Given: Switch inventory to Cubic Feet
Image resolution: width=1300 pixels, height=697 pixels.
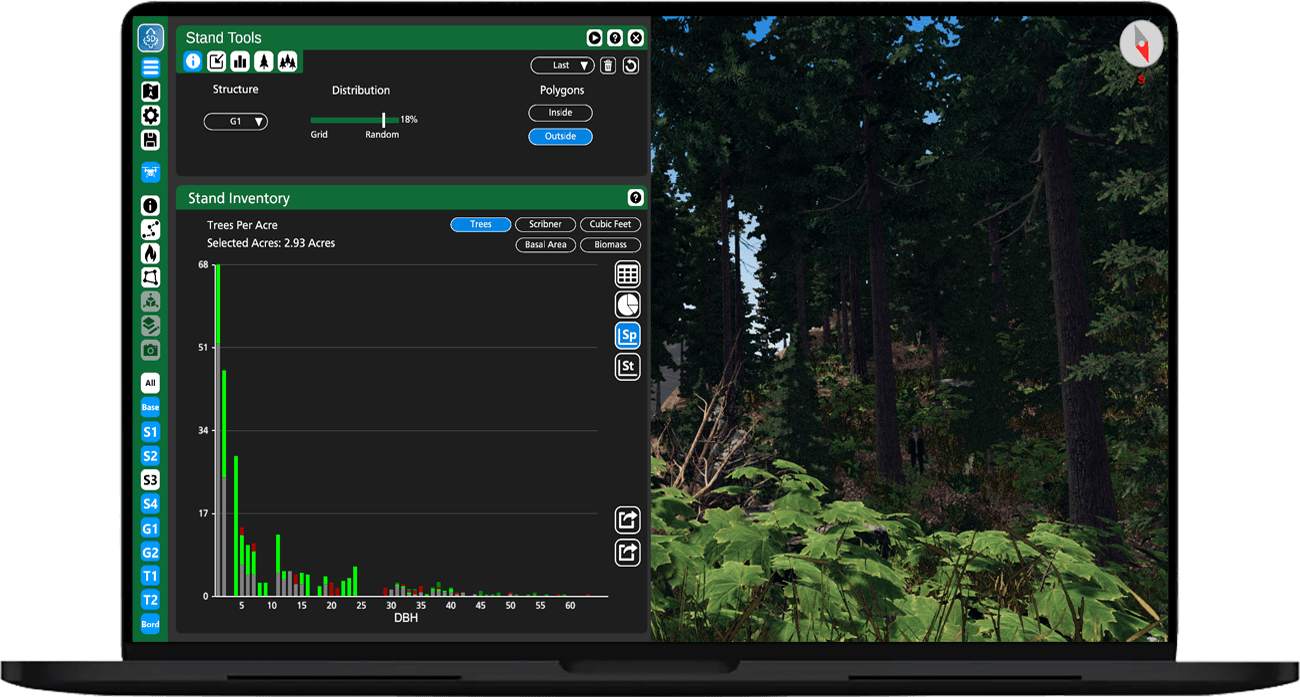Looking at the screenshot, I should (610, 224).
